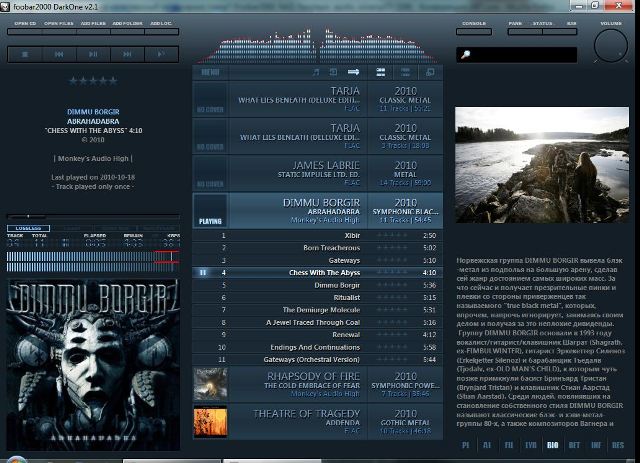Select Tarja What Lies Beneath 3 tracks album
640x463 pixels.
coord(318,136)
